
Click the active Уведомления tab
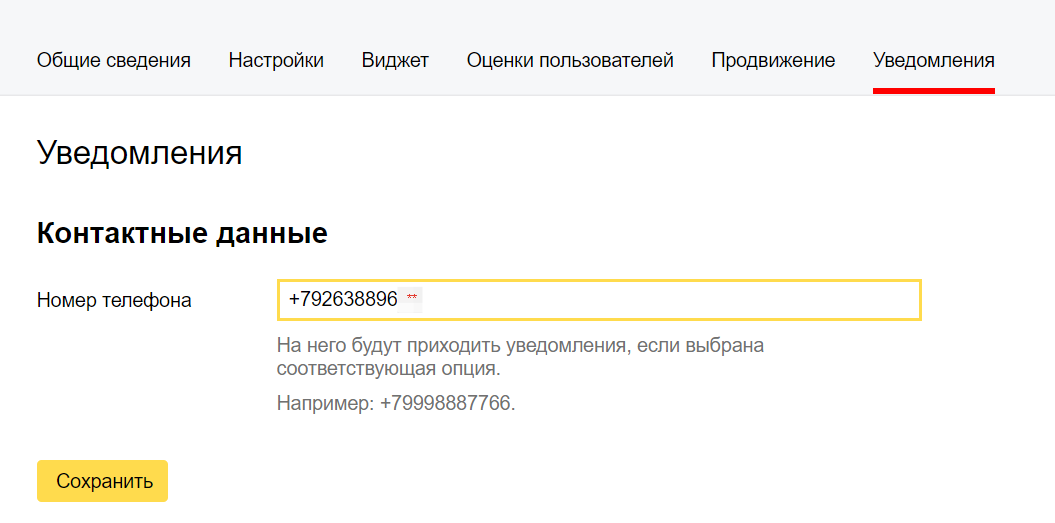click(x=934, y=61)
